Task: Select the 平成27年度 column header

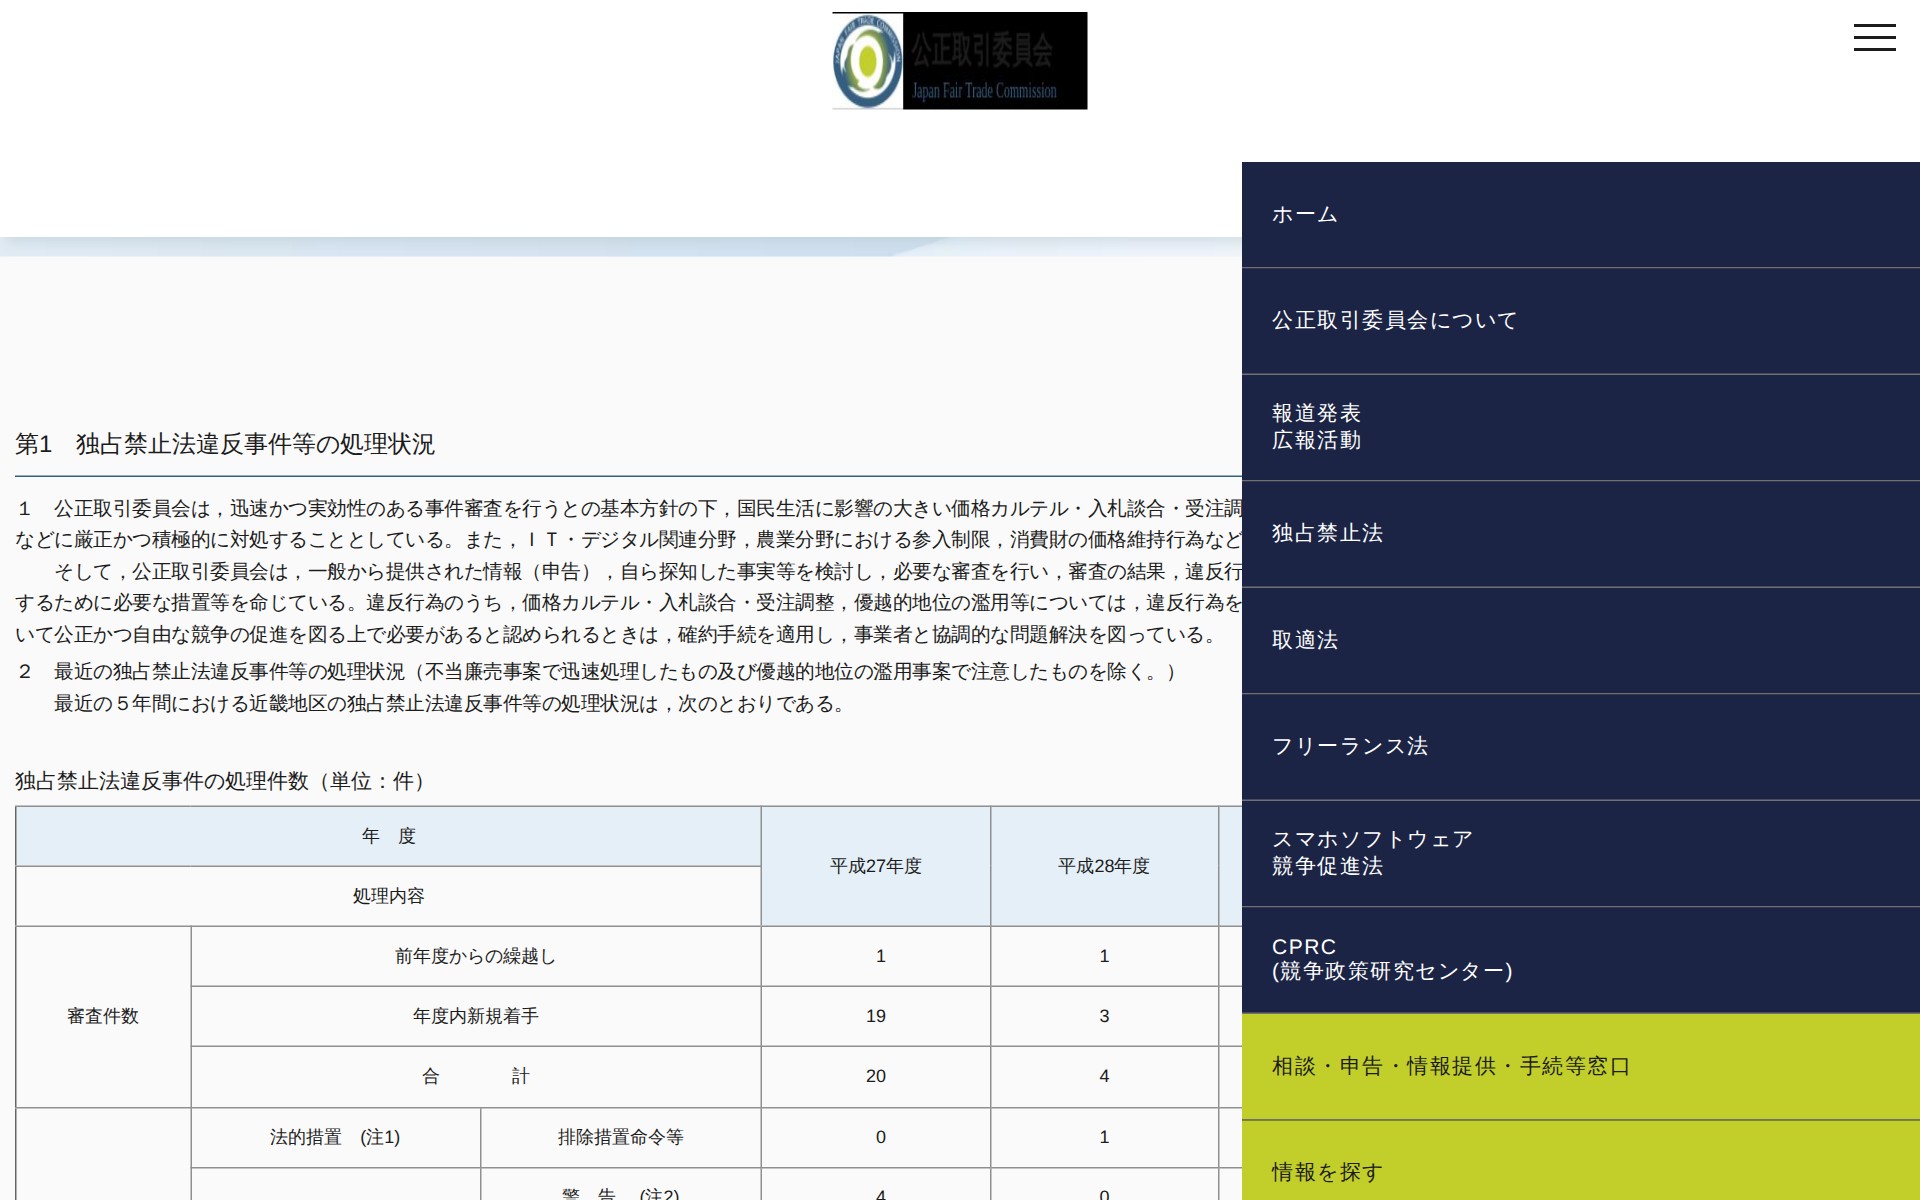Action: [x=875, y=867]
